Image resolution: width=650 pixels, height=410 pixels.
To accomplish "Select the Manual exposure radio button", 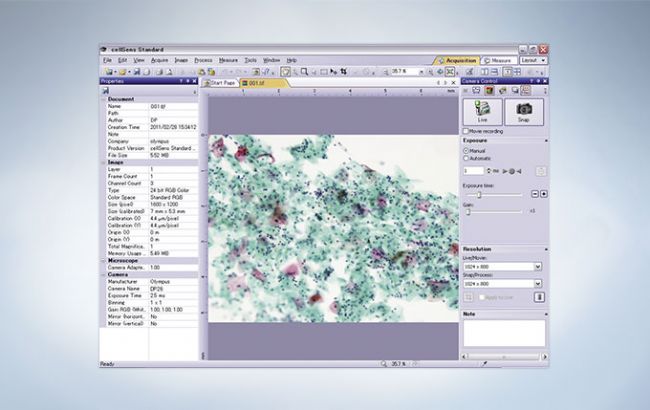I will 466,151.
